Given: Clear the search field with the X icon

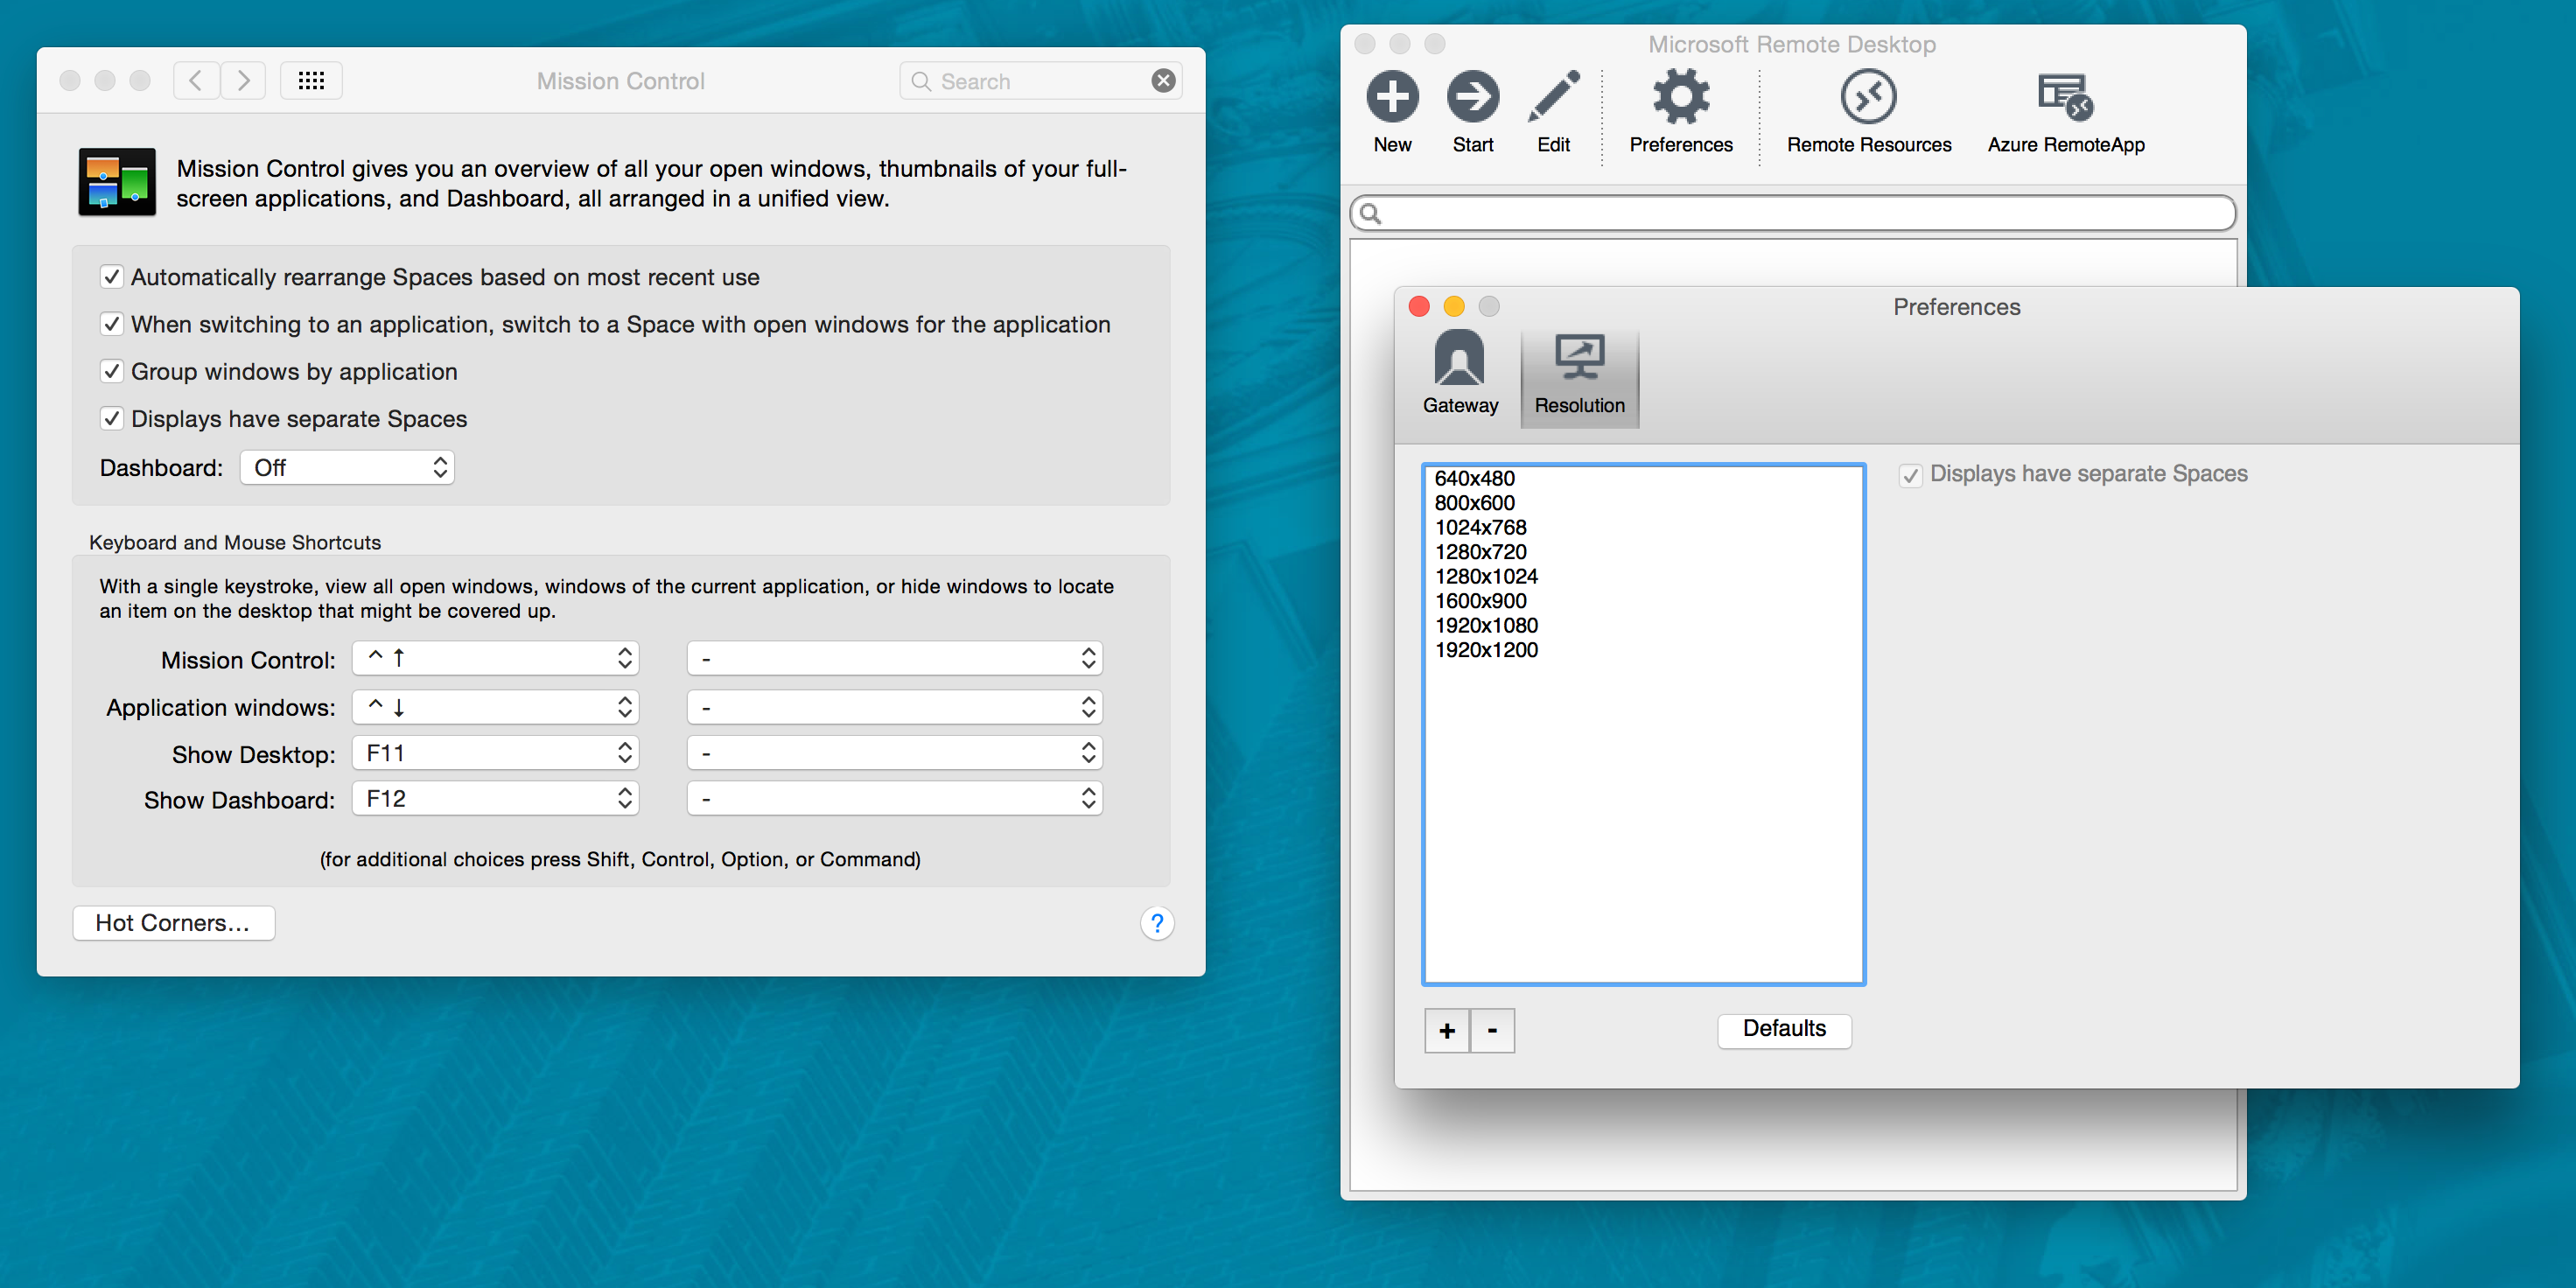Looking at the screenshot, I should pyautogui.click(x=1163, y=81).
